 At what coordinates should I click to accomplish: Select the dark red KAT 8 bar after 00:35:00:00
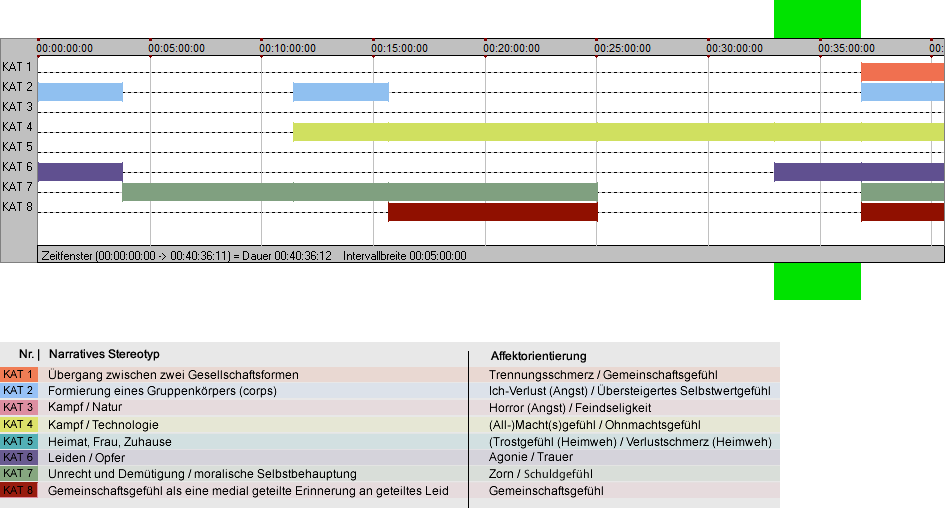pos(902,212)
